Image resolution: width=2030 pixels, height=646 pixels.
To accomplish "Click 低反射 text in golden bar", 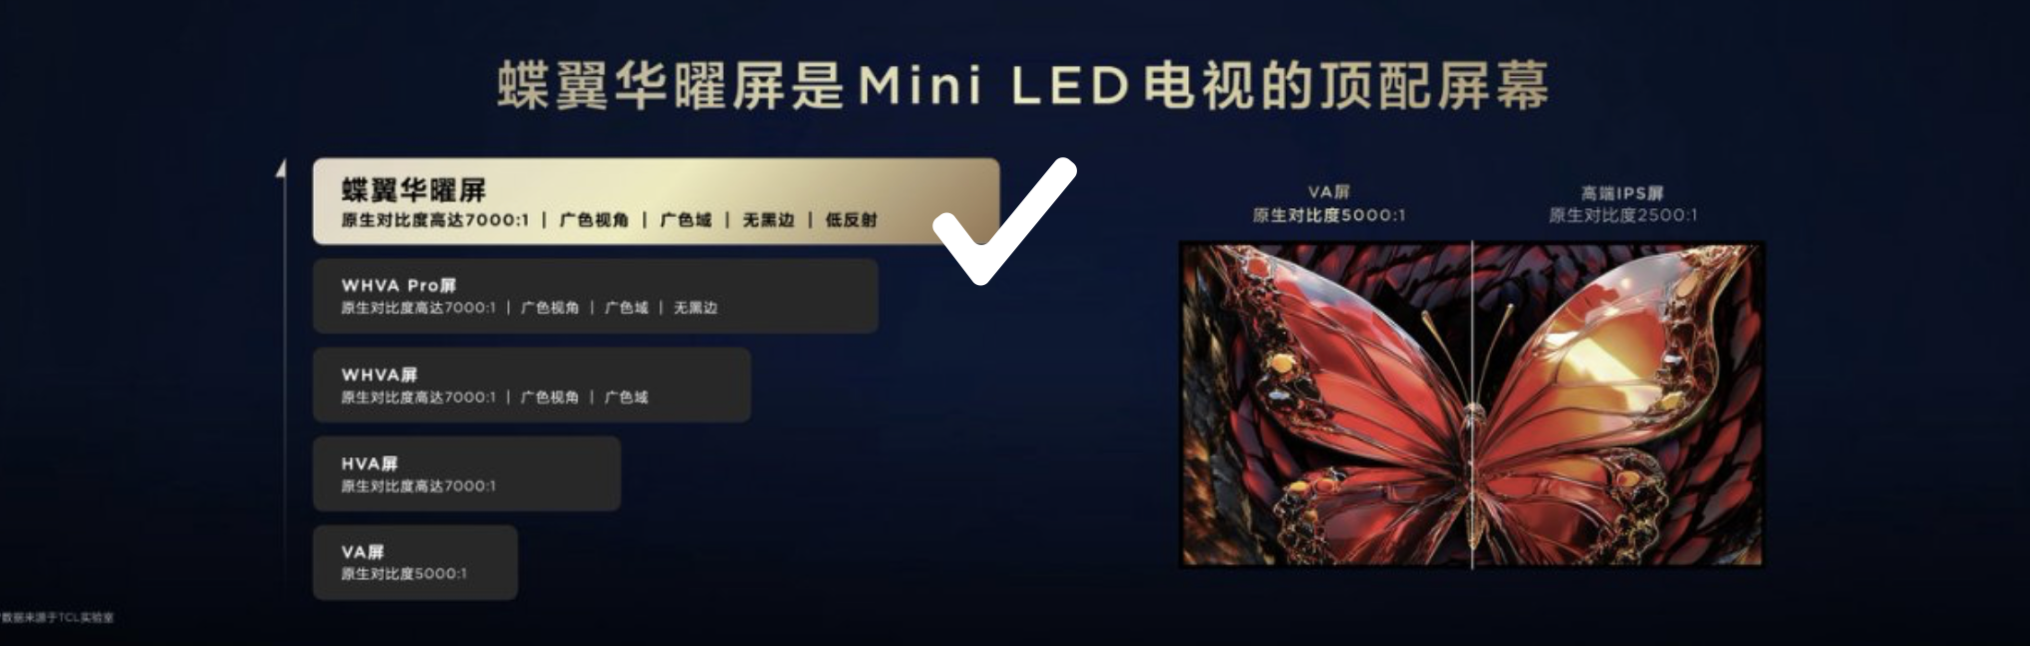I will (x=851, y=220).
